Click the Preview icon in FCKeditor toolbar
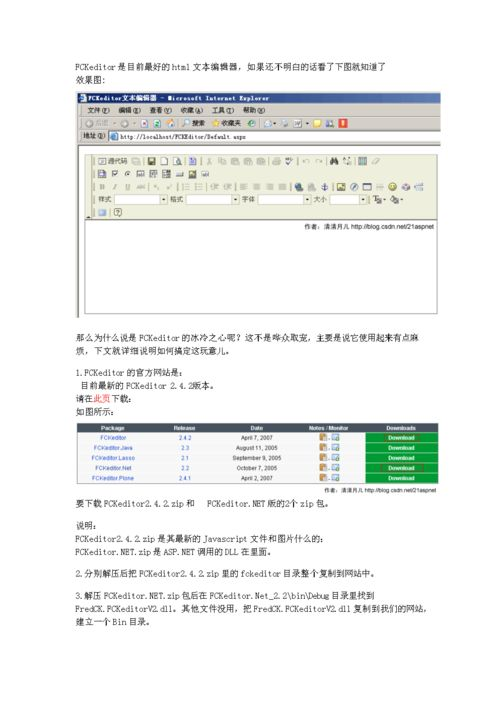This screenshot has width=500, height=707. [x=177, y=161]
